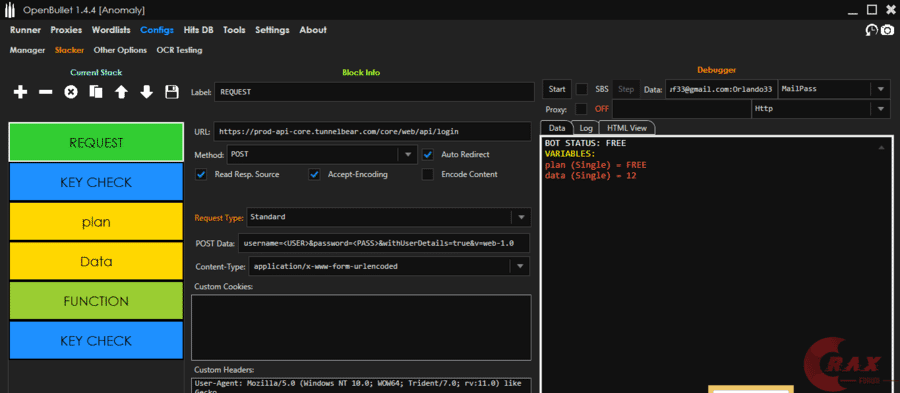
Task: Disable block using circled X icon
Action: (71, 92)
